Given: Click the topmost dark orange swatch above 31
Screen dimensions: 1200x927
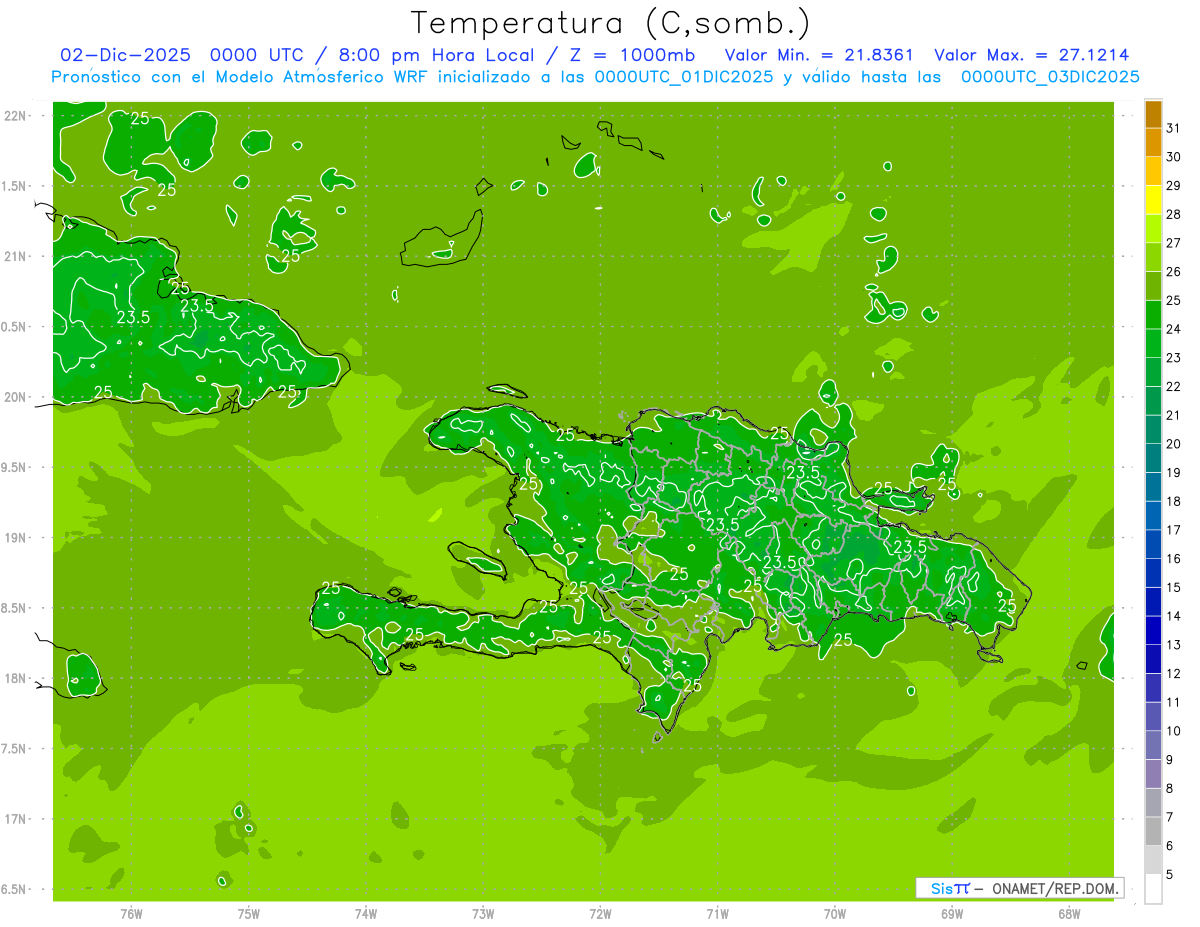Looking at the screenshot, I should [x=1153, y=114].
